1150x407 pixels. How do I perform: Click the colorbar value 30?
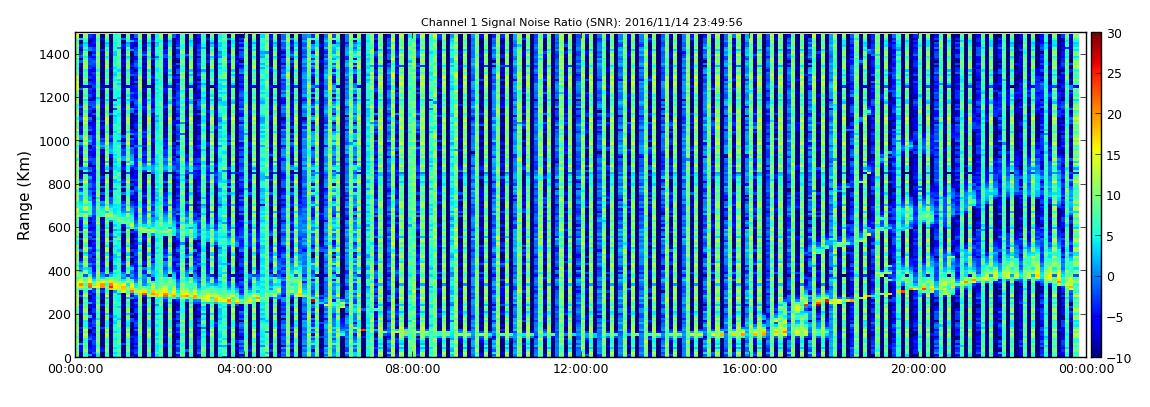pyautogui.click(x=1115, y=34)
